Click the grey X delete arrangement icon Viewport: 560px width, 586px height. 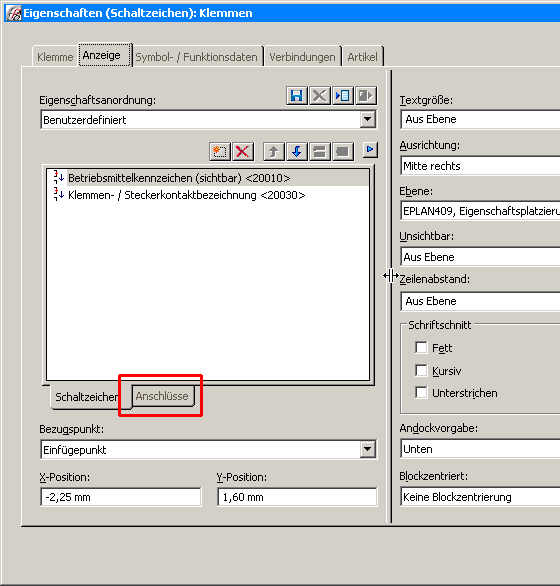(x=320, y=96)
